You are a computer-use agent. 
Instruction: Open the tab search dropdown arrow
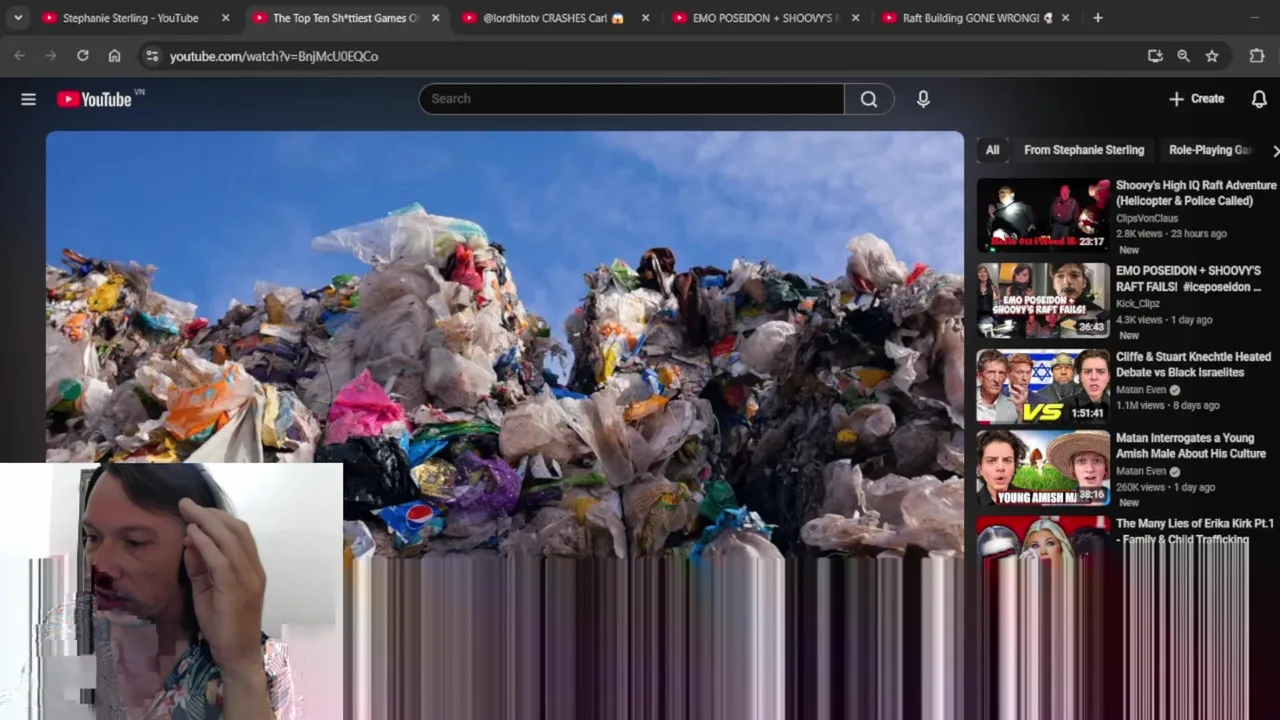tap(17, 18)
